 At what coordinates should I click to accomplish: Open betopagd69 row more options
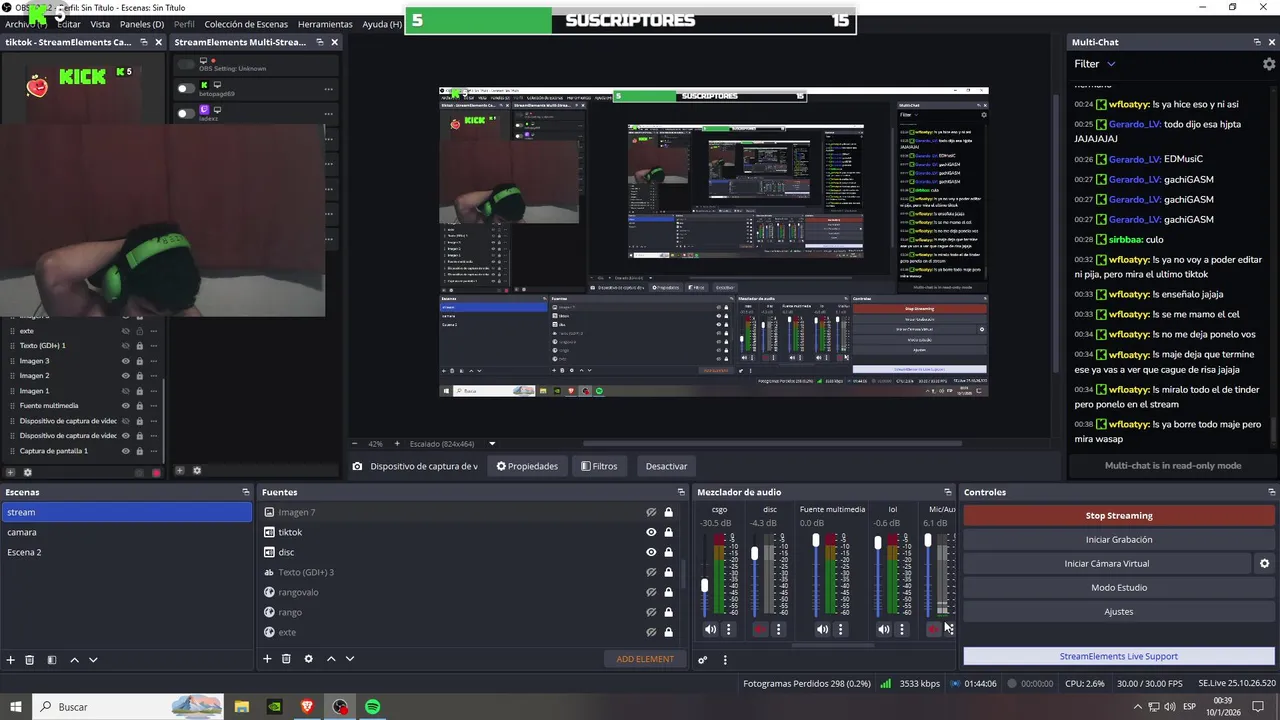click(x=328, y=89)
